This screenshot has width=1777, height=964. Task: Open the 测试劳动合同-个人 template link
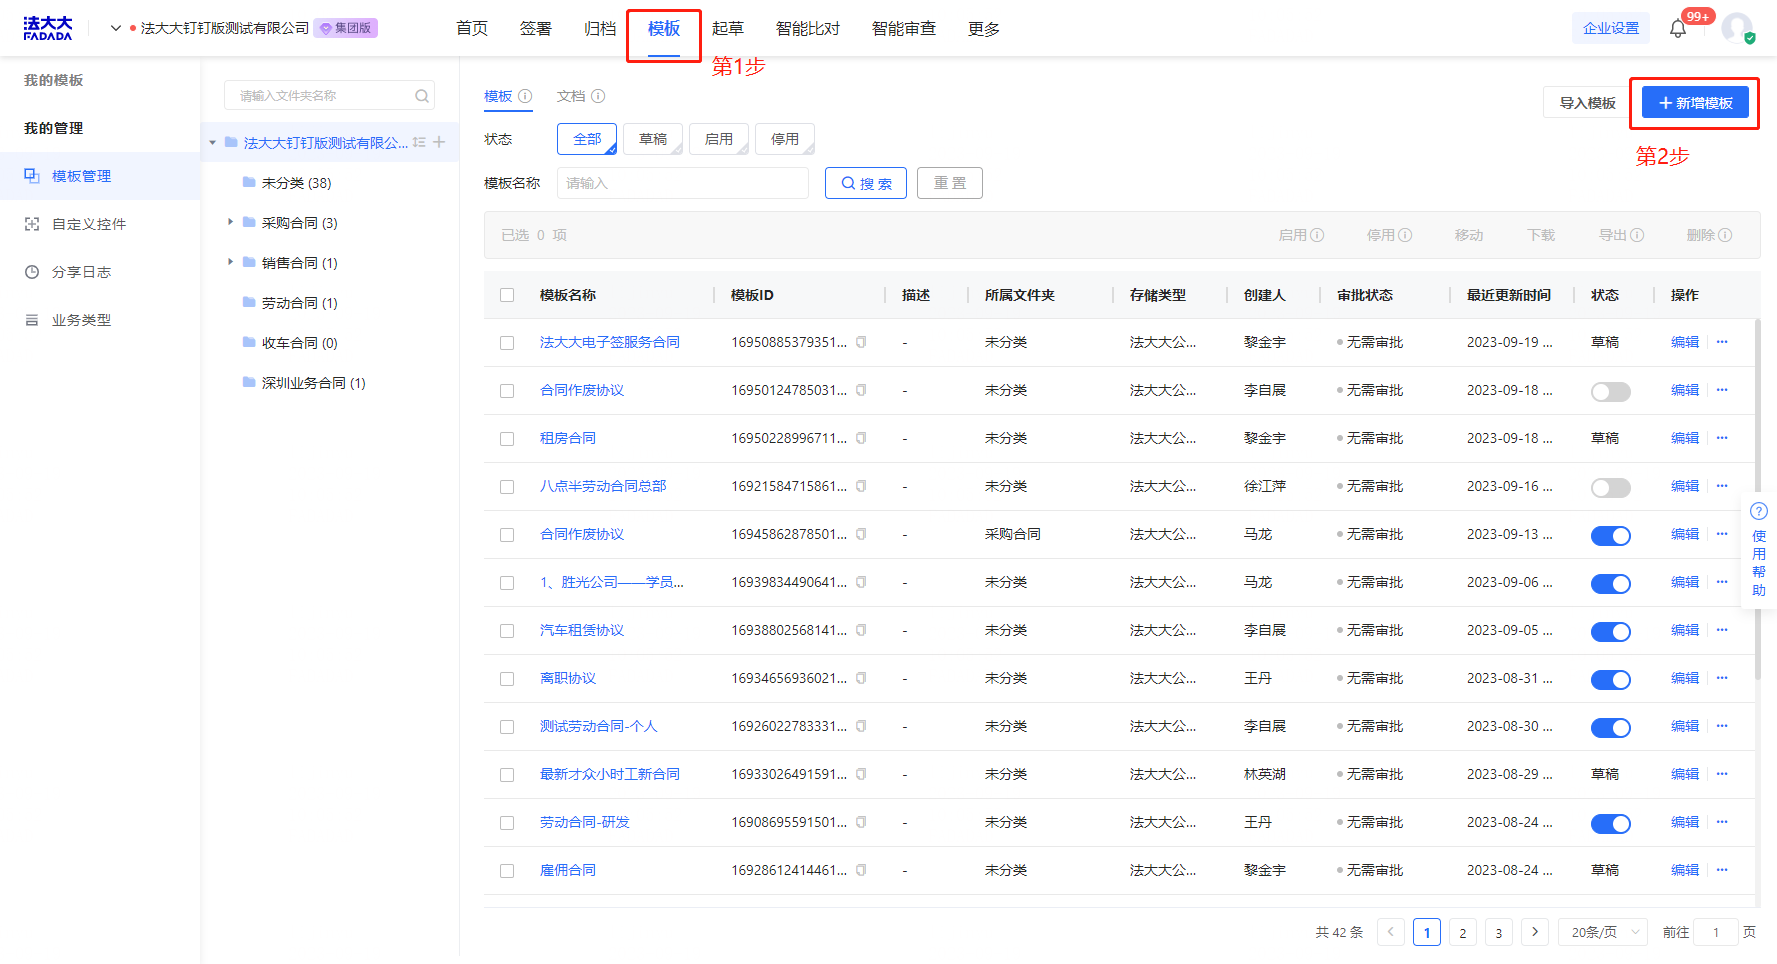coord(599,726)
